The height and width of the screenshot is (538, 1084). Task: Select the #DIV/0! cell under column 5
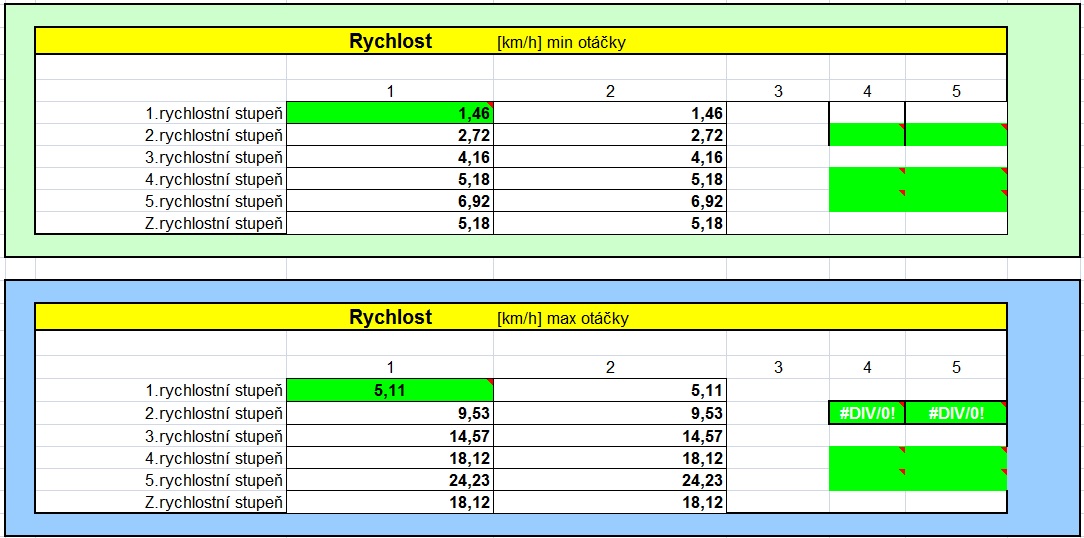[956, 413]
